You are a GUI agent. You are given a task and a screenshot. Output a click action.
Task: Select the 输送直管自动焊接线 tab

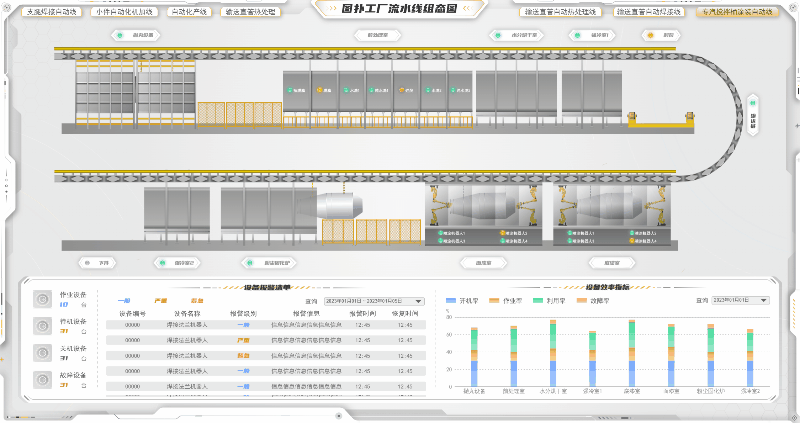pos(648,12)
